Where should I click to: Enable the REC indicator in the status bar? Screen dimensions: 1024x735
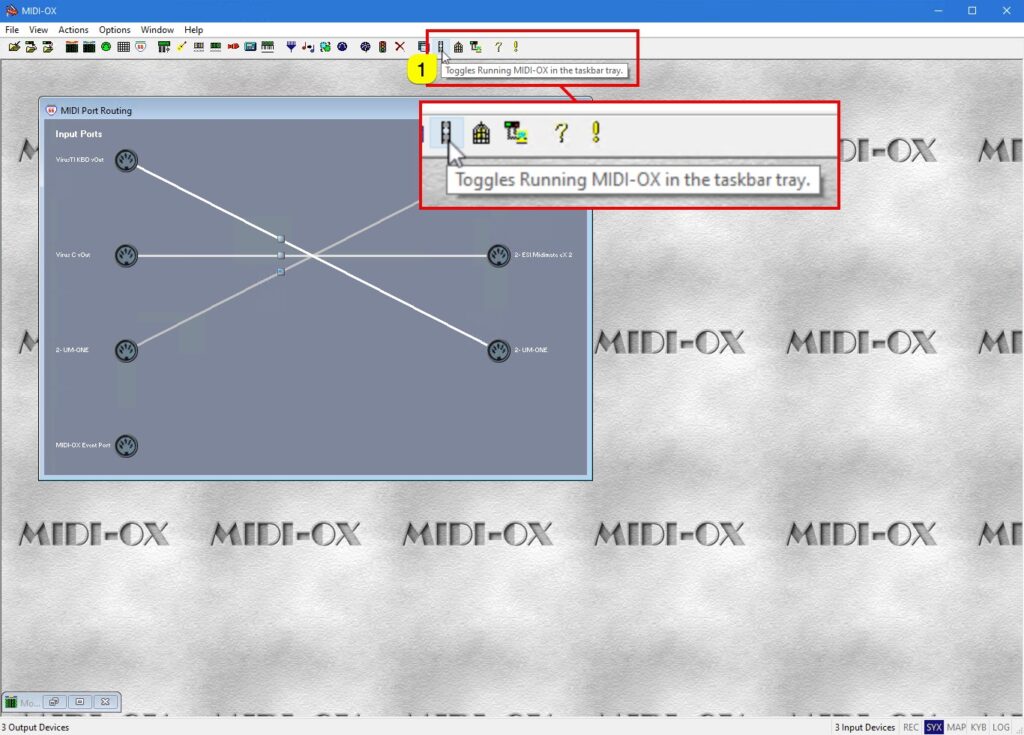[911, 727]
